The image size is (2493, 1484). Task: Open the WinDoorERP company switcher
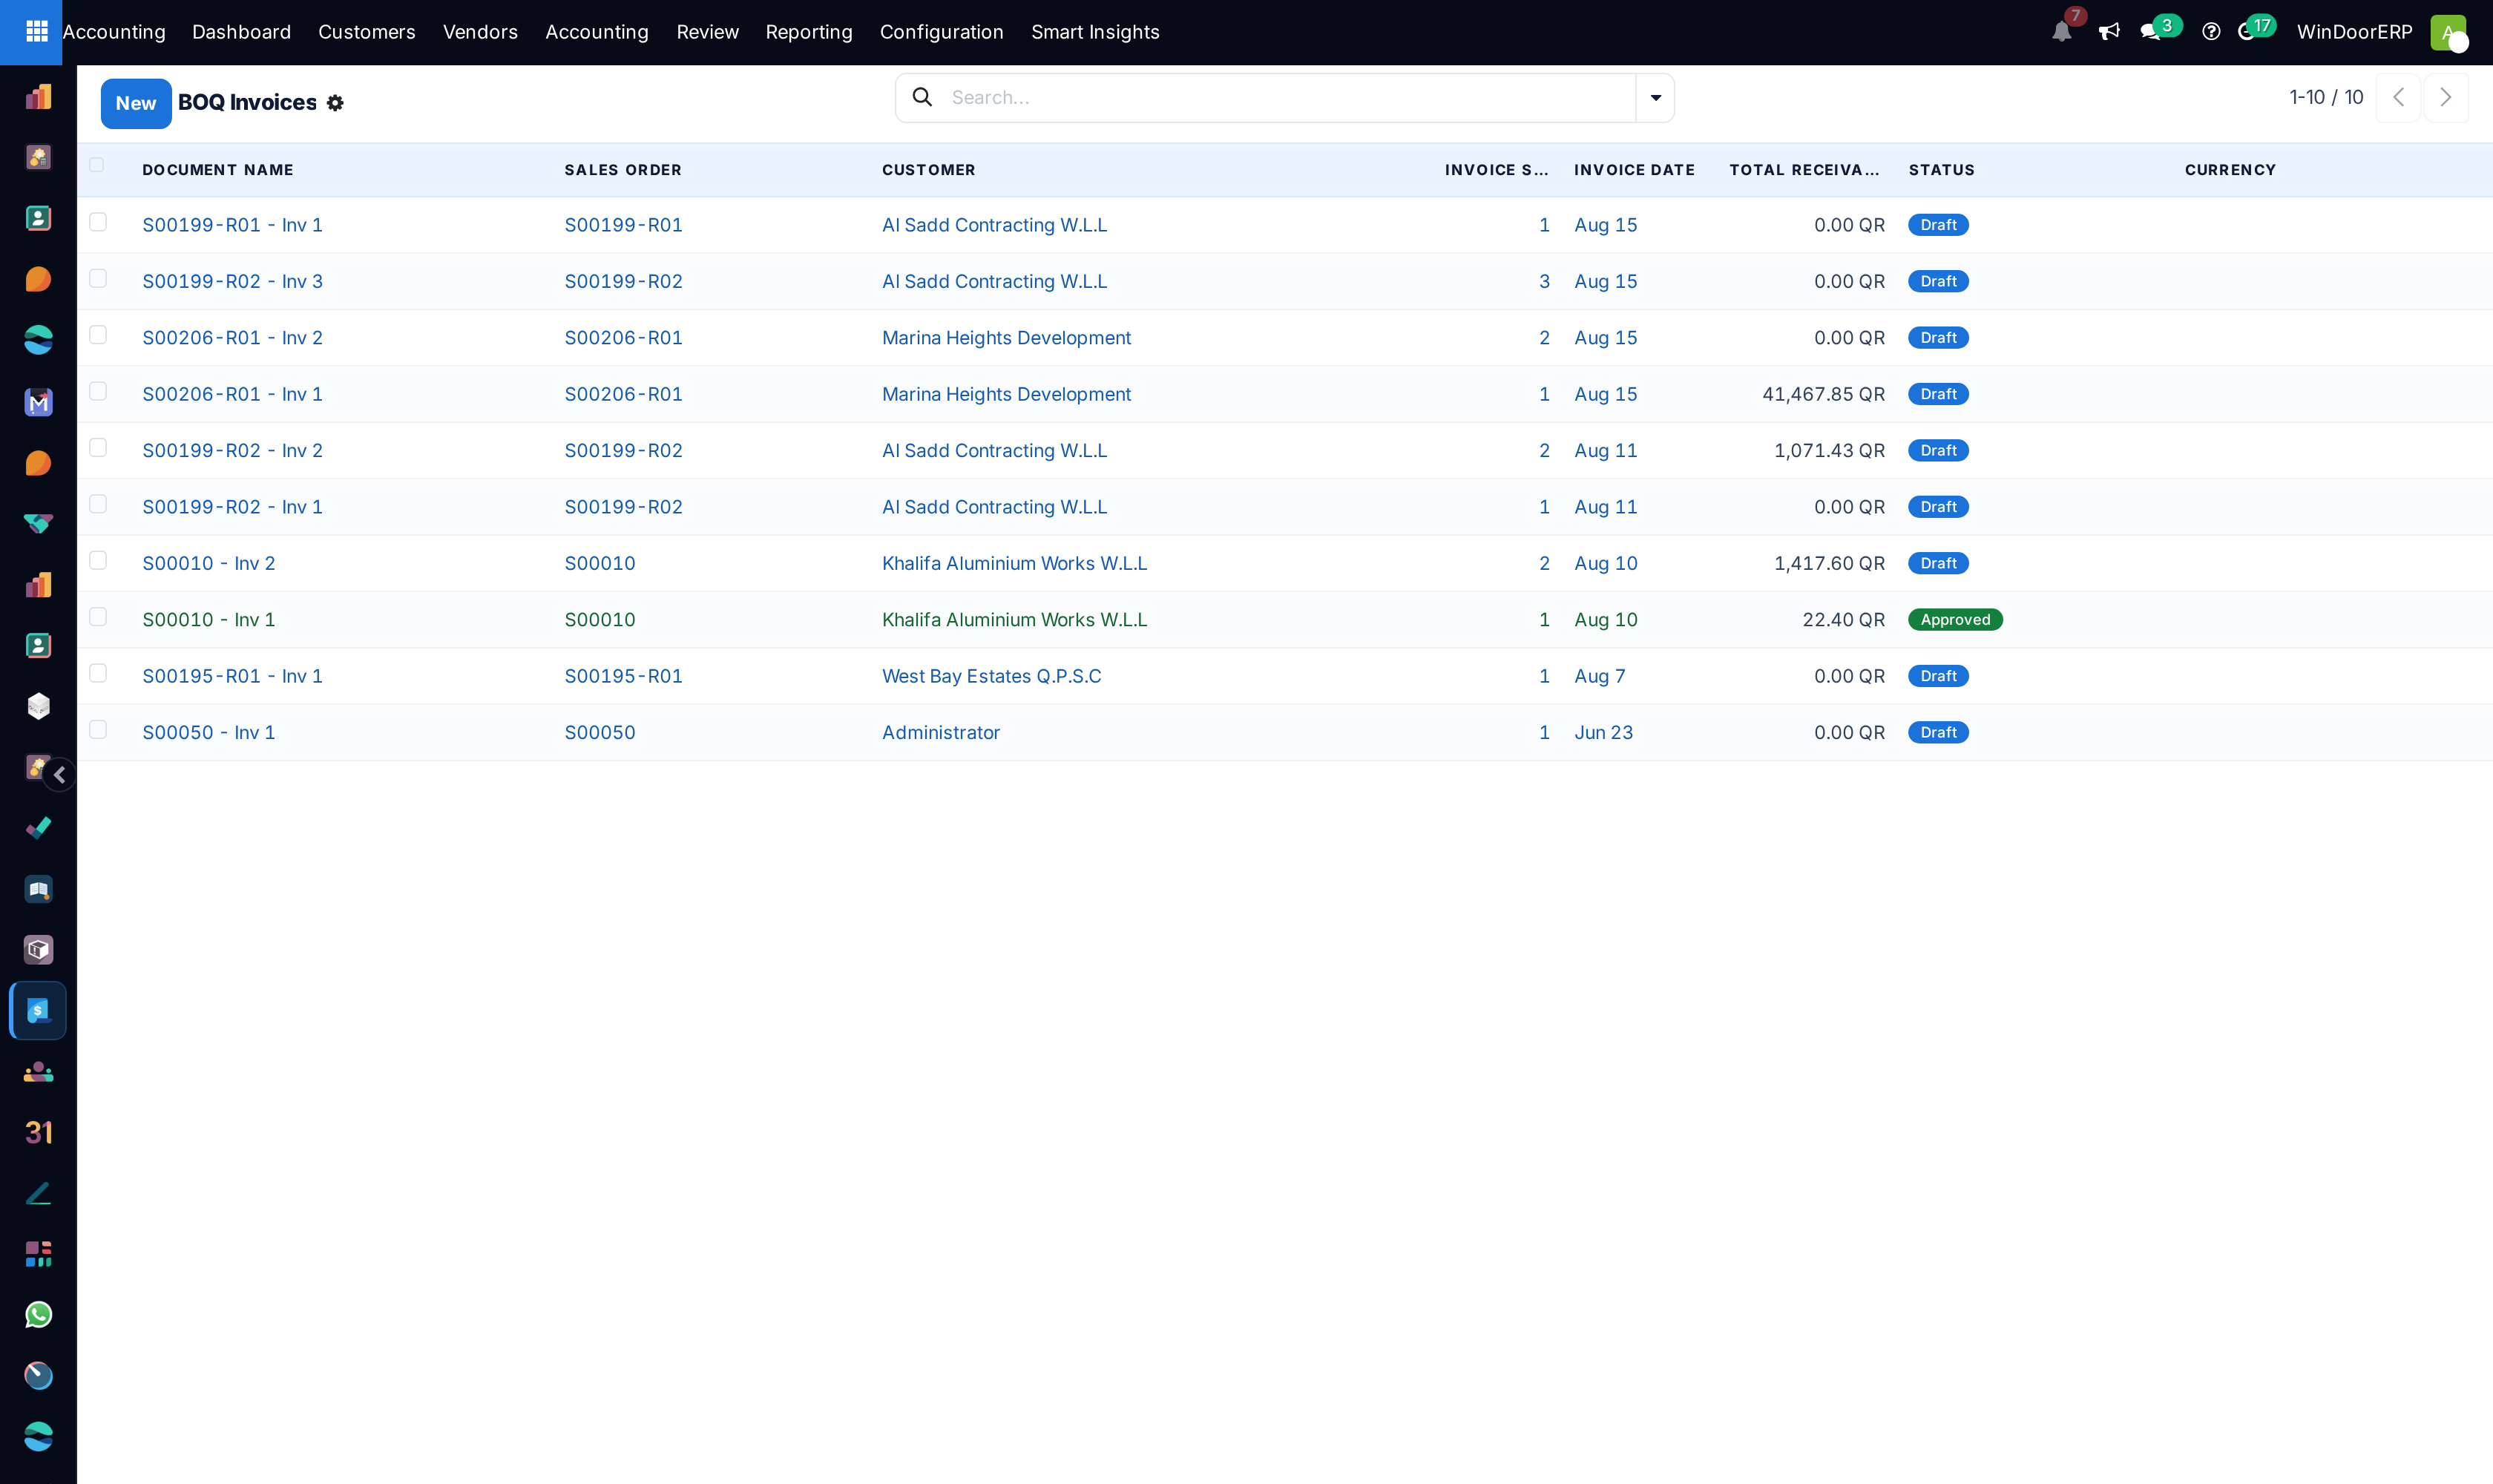pos(2354,32)
